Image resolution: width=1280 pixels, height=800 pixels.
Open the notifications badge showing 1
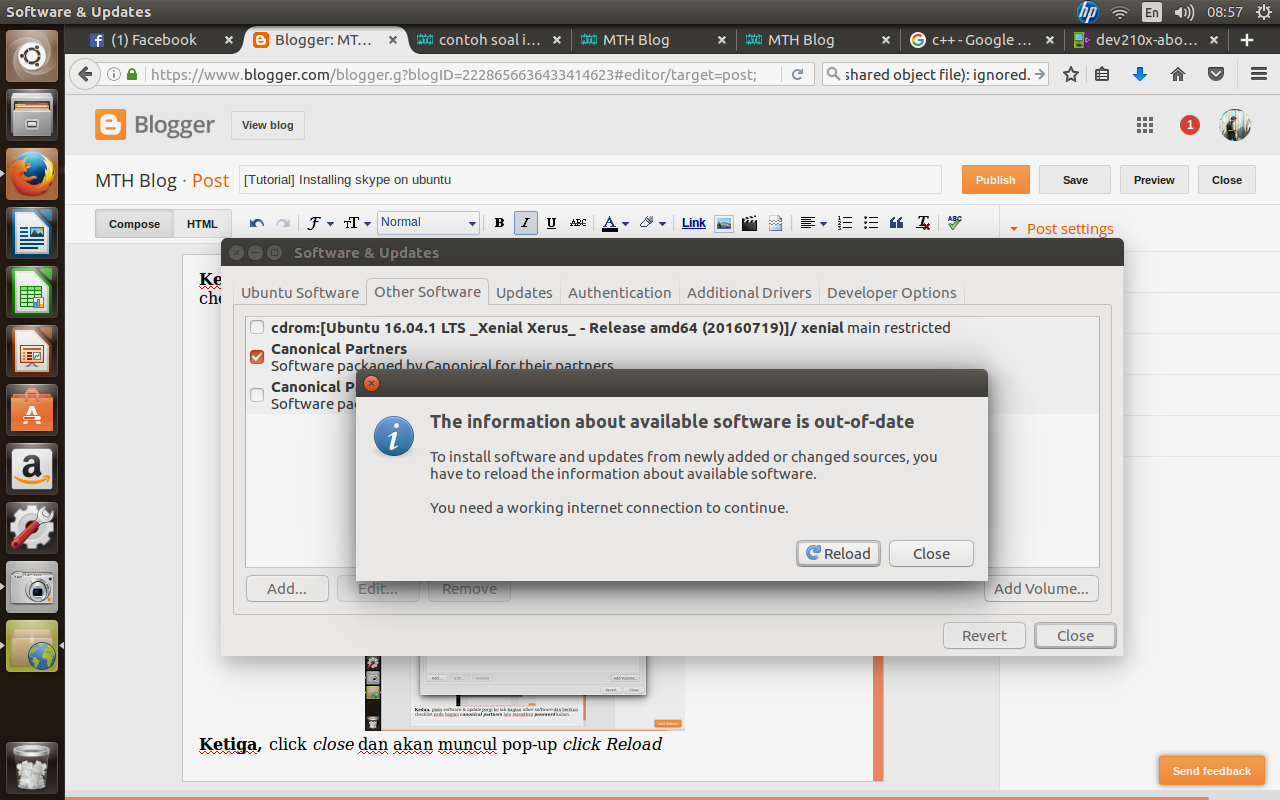(1189, 125)
